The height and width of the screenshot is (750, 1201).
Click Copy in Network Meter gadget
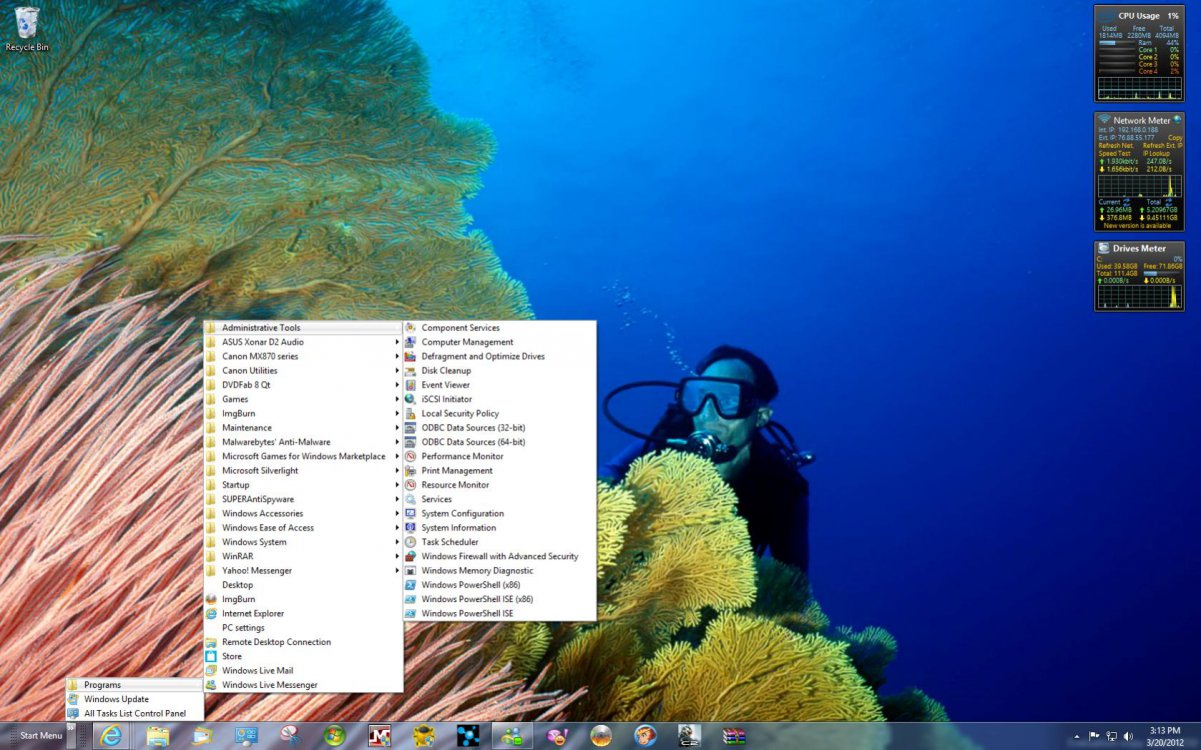click(x=1174, y=138)
